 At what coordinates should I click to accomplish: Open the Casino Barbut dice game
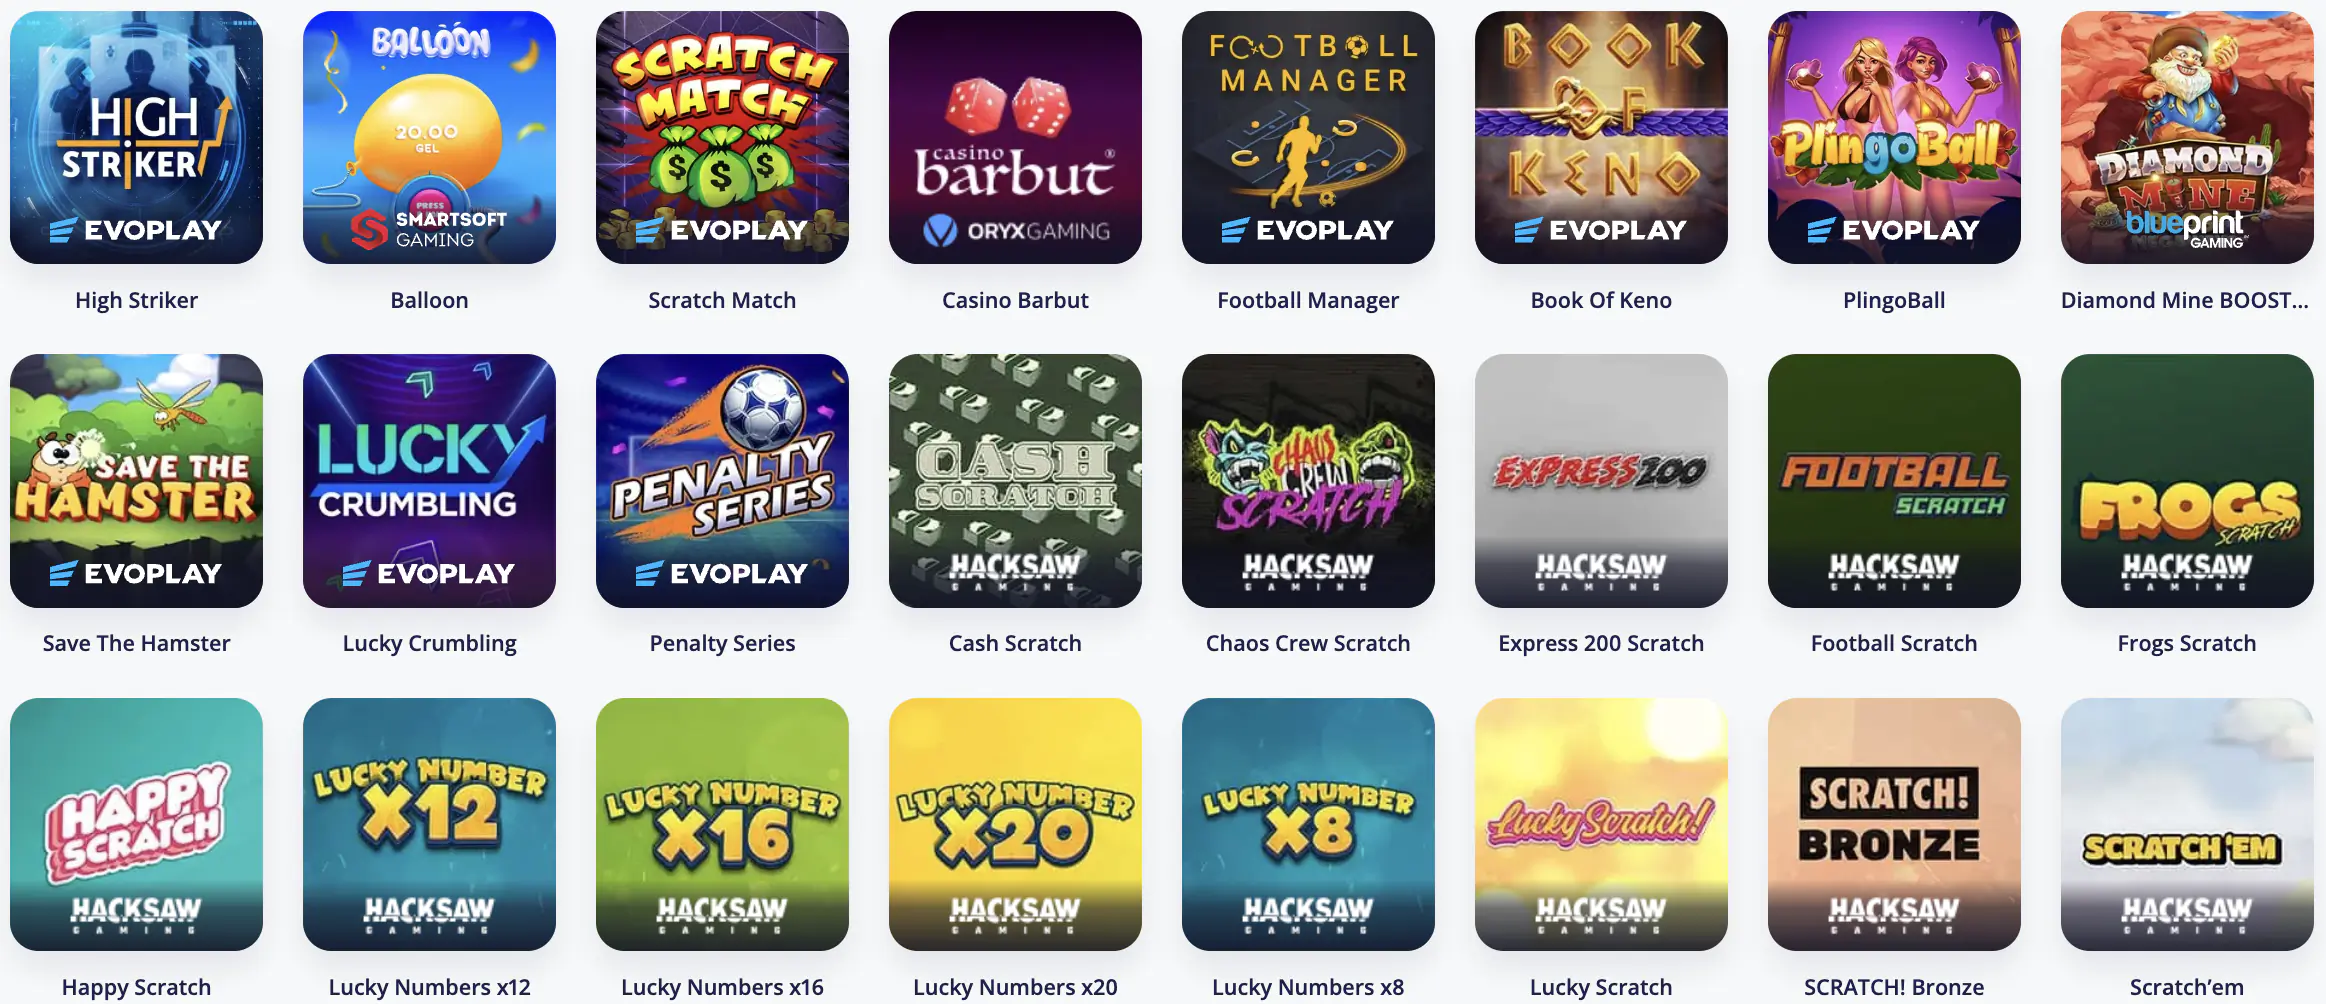tap(1016, 138)
